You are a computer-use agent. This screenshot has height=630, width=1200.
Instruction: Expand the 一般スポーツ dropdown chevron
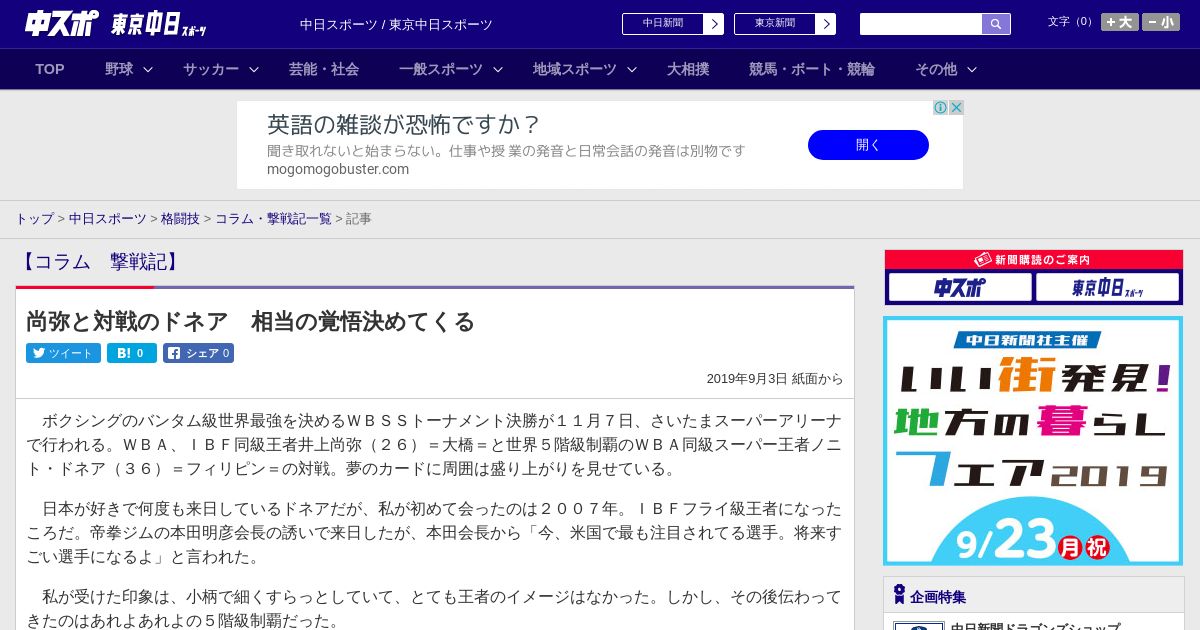498,69
